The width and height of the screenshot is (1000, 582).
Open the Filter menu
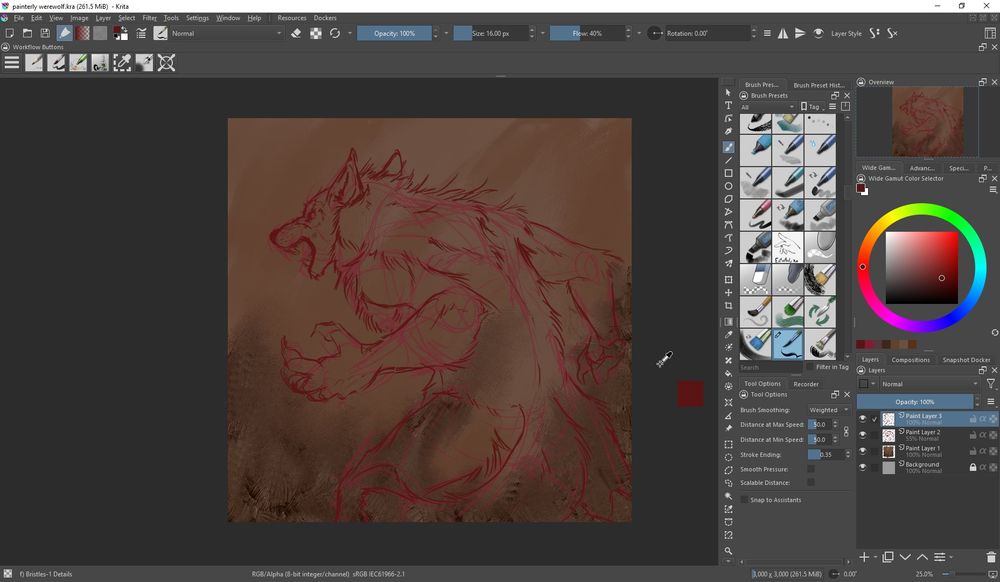tap(150, 18)
